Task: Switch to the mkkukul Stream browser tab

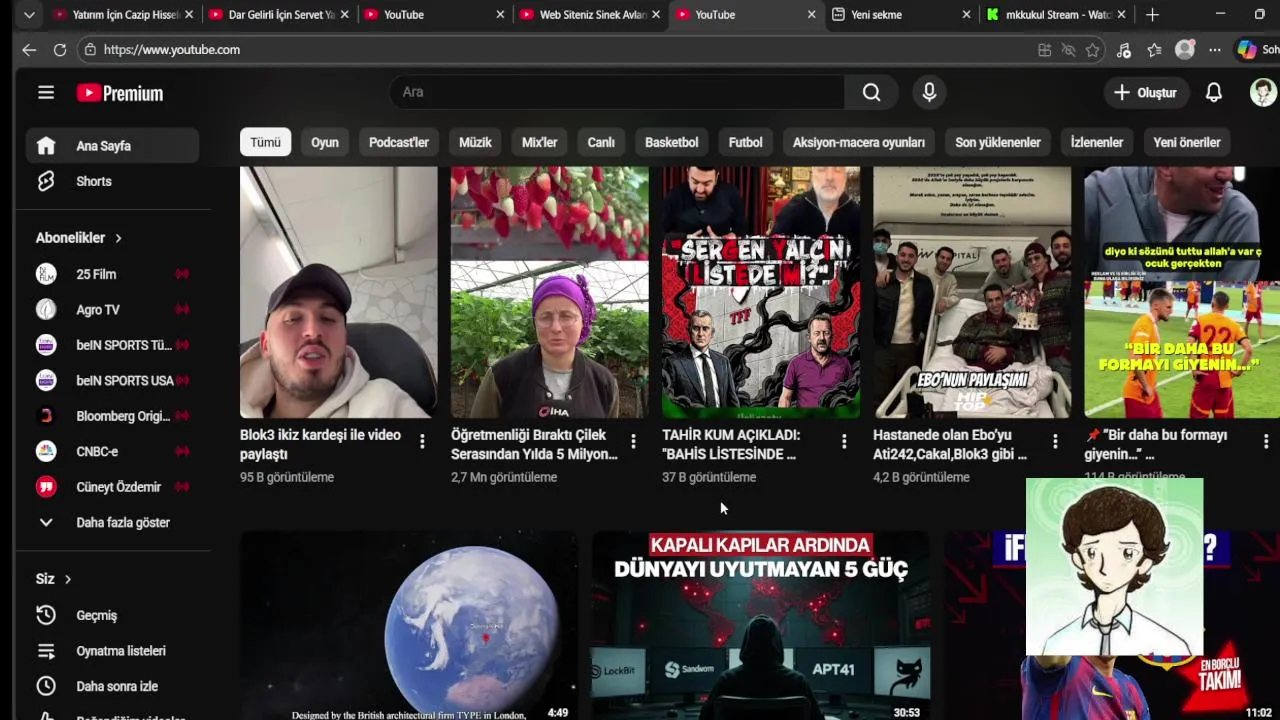Action: tap(1056, 15)
